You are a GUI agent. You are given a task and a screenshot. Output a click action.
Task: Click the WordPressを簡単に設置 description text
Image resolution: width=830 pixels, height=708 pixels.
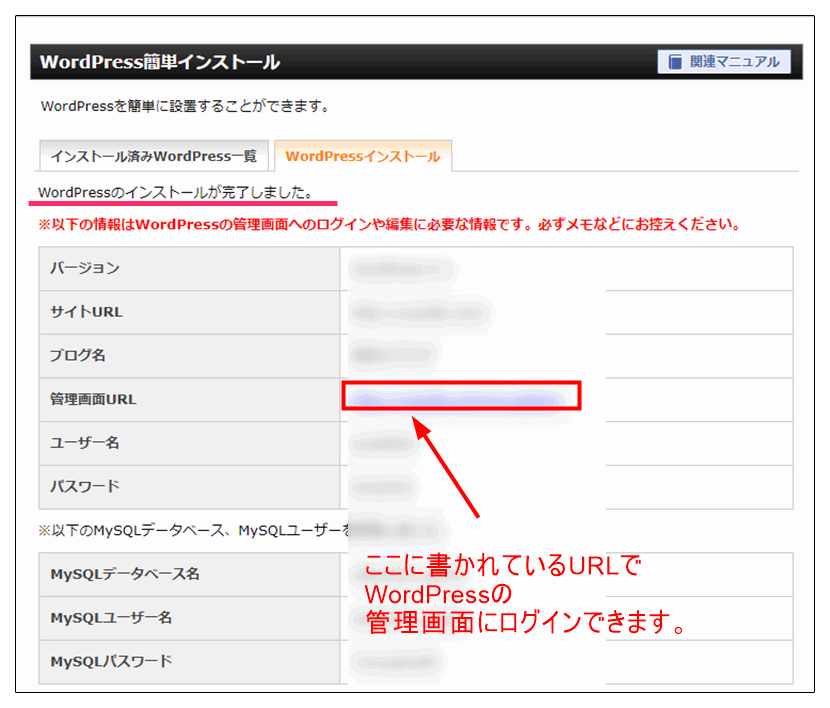(x=185, y=106)
